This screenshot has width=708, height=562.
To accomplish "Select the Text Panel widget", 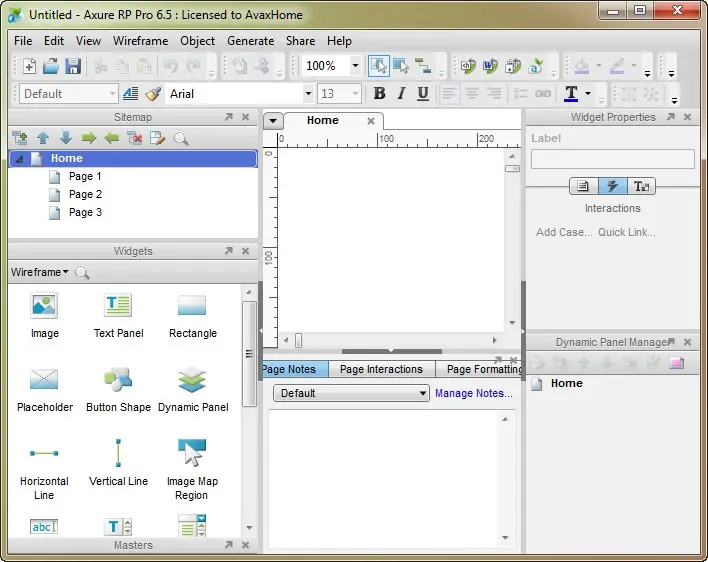I will pos(118,315).
